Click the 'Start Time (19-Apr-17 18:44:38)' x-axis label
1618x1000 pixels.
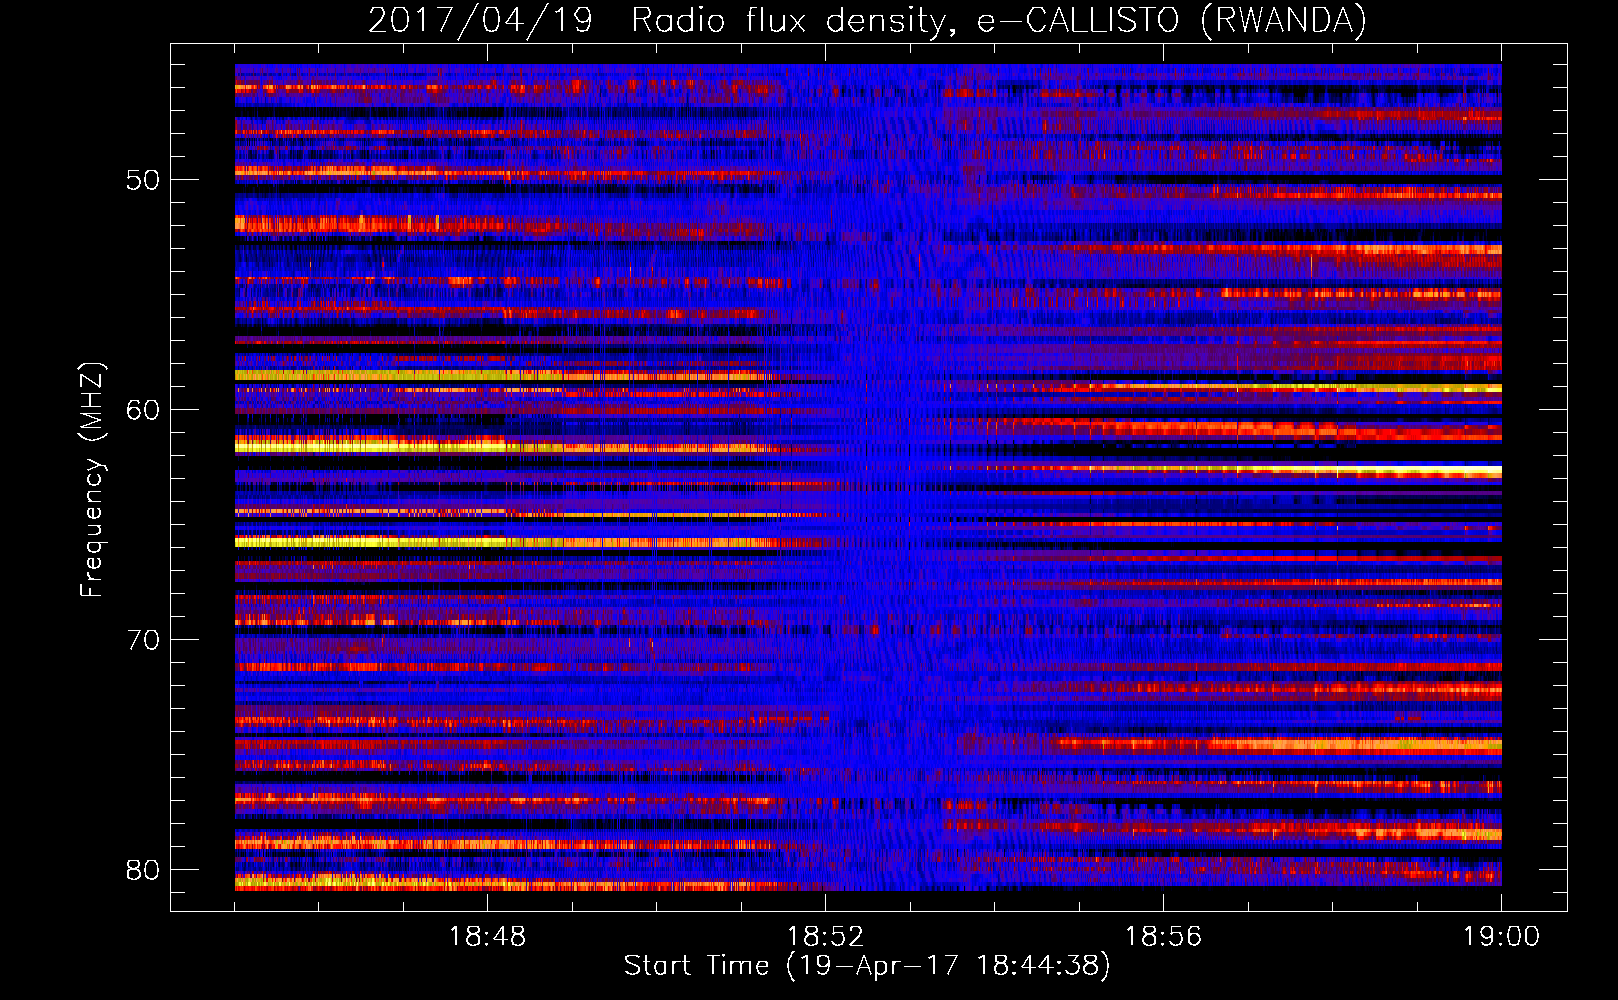click(867, 966)
